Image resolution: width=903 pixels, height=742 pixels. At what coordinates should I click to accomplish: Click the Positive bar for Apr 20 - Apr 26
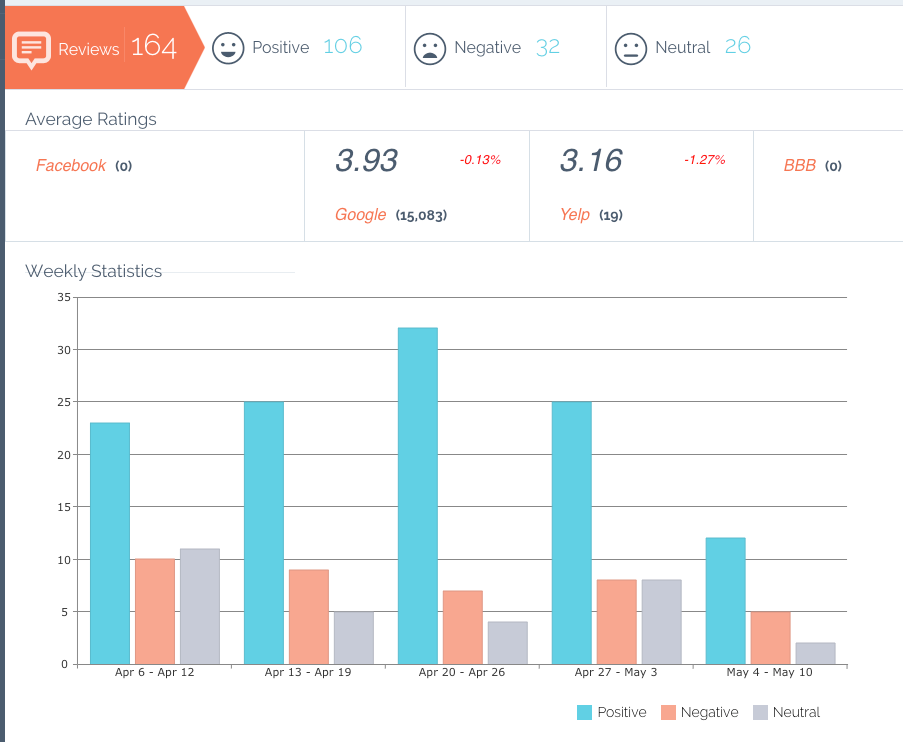tap(418, 496)
